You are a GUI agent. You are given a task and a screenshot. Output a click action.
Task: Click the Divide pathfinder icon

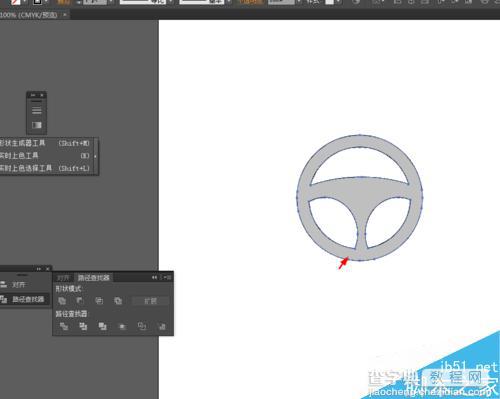[x=64, y=326]
